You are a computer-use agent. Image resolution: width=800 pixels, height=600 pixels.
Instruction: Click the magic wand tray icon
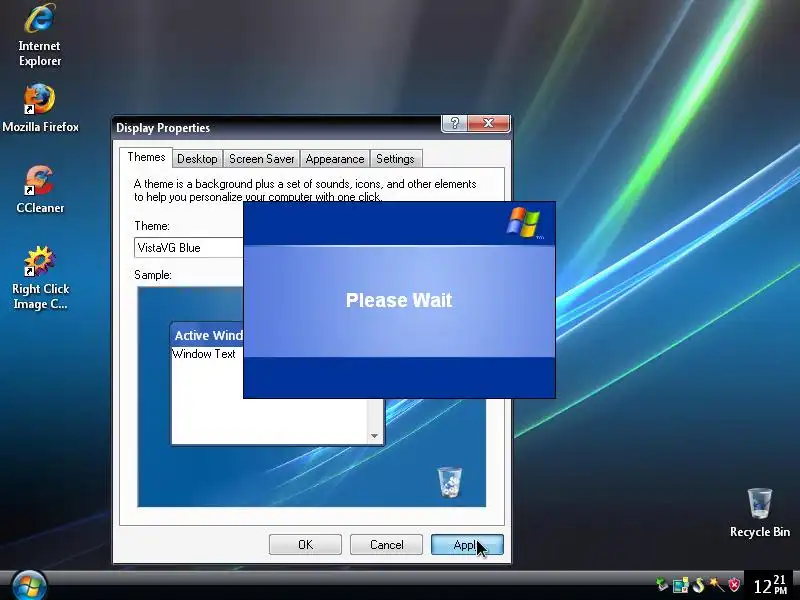(716, 585)
